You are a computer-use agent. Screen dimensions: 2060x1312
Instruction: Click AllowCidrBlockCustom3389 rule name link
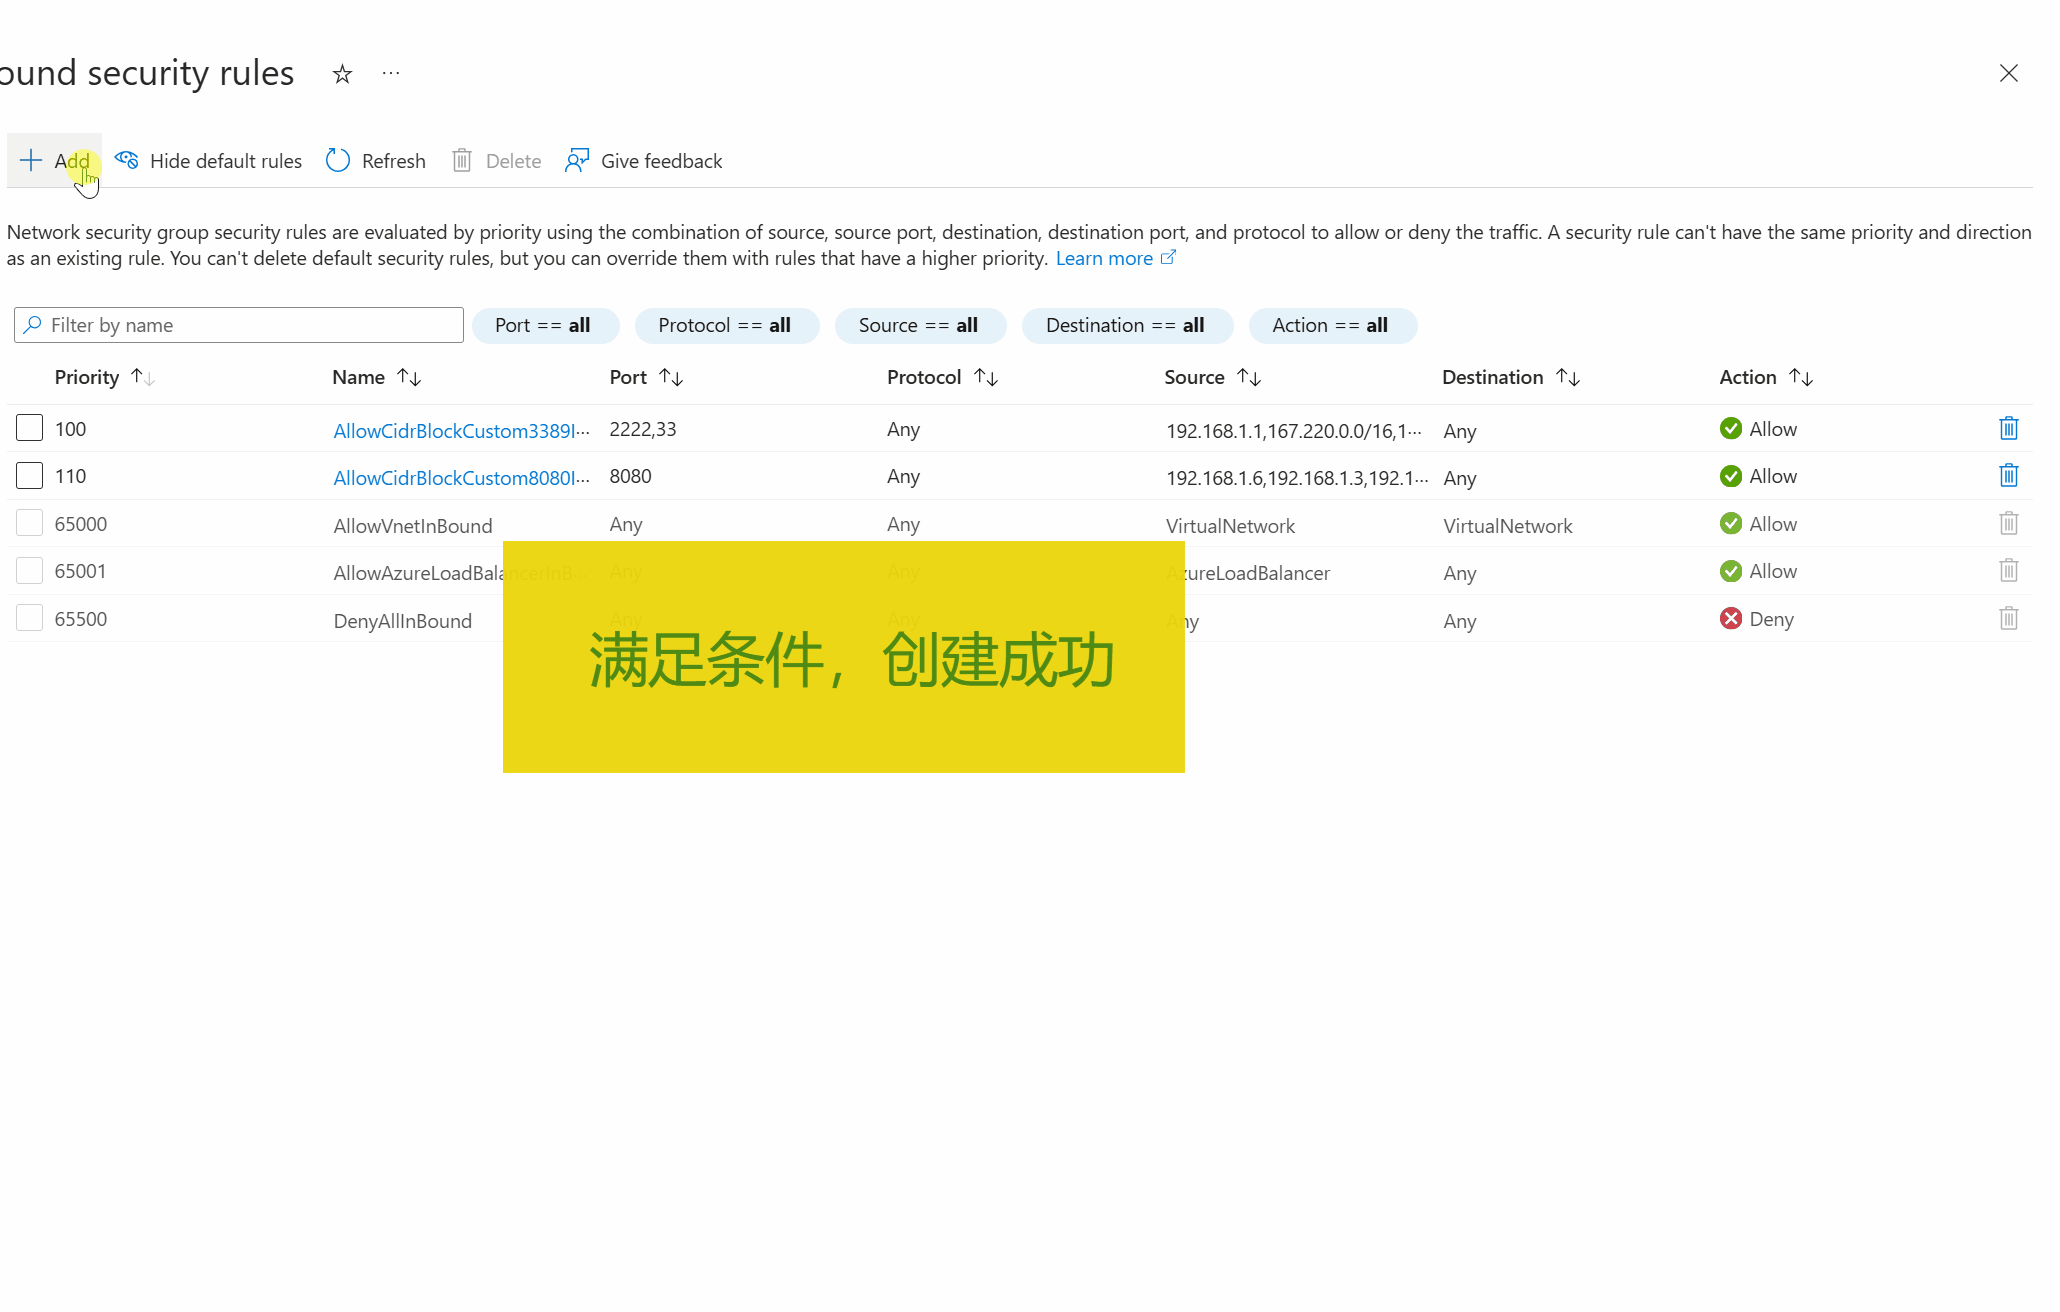[x=458, y=431]
